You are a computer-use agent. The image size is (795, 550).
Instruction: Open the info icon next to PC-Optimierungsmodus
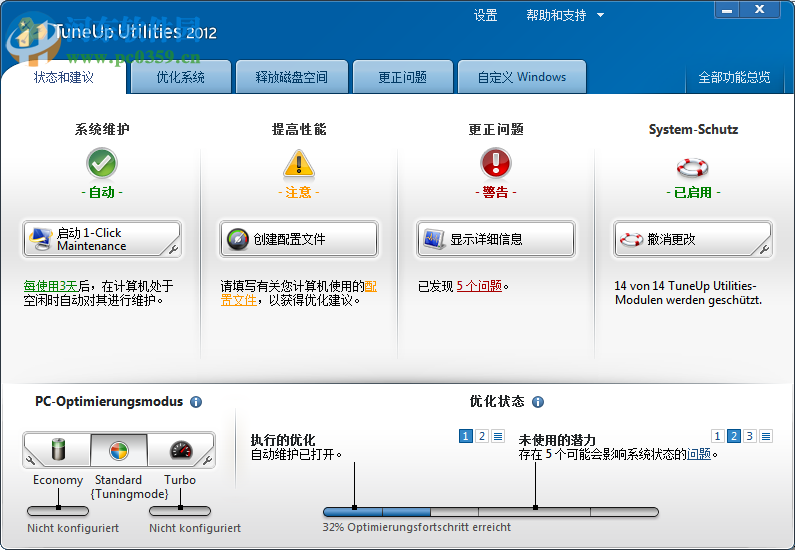196,402
